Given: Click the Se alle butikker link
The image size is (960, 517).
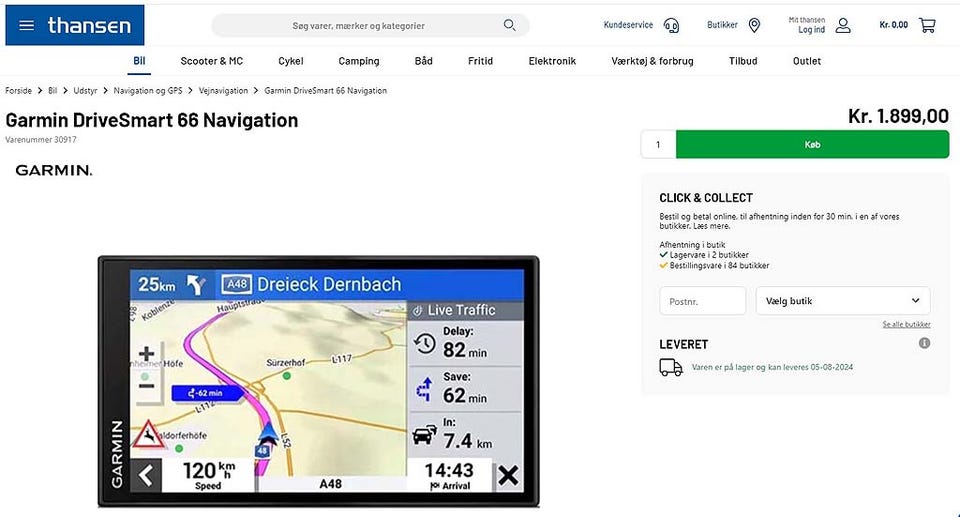Looking at the screenshot, I should tap(906, 325).
